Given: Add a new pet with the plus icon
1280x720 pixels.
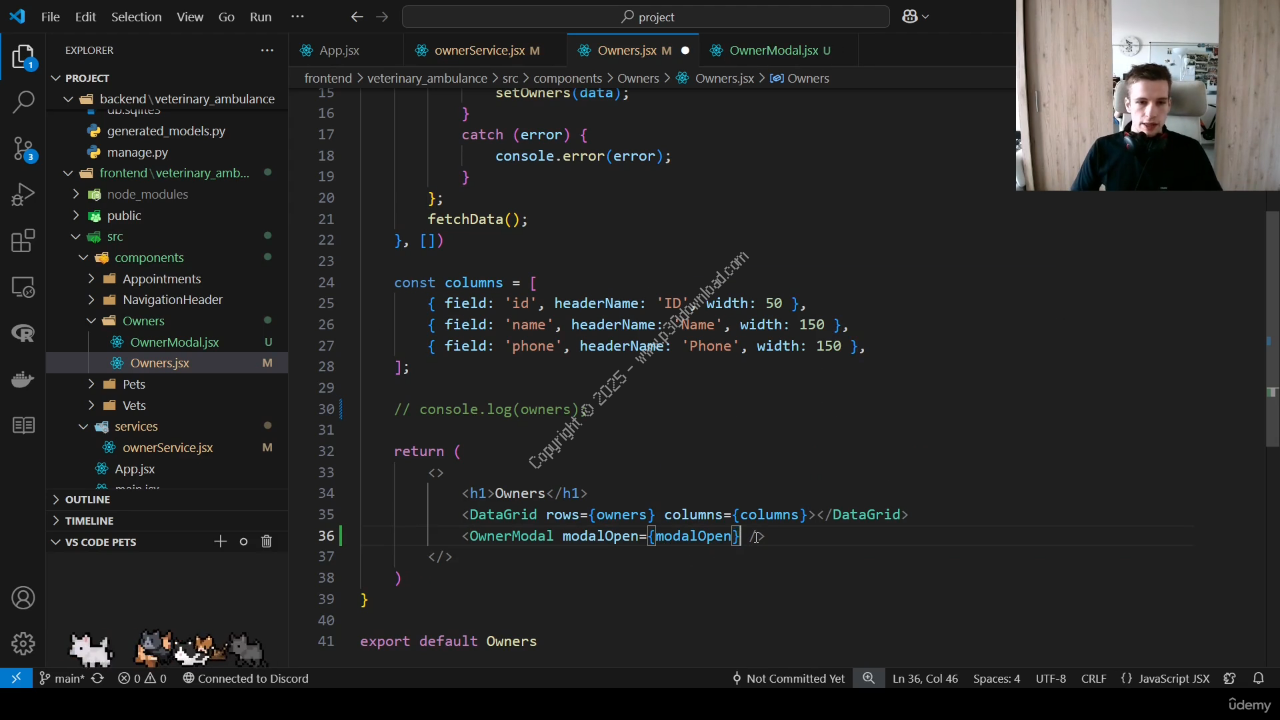Looking at the screenshot, I should tap(220, 541).
